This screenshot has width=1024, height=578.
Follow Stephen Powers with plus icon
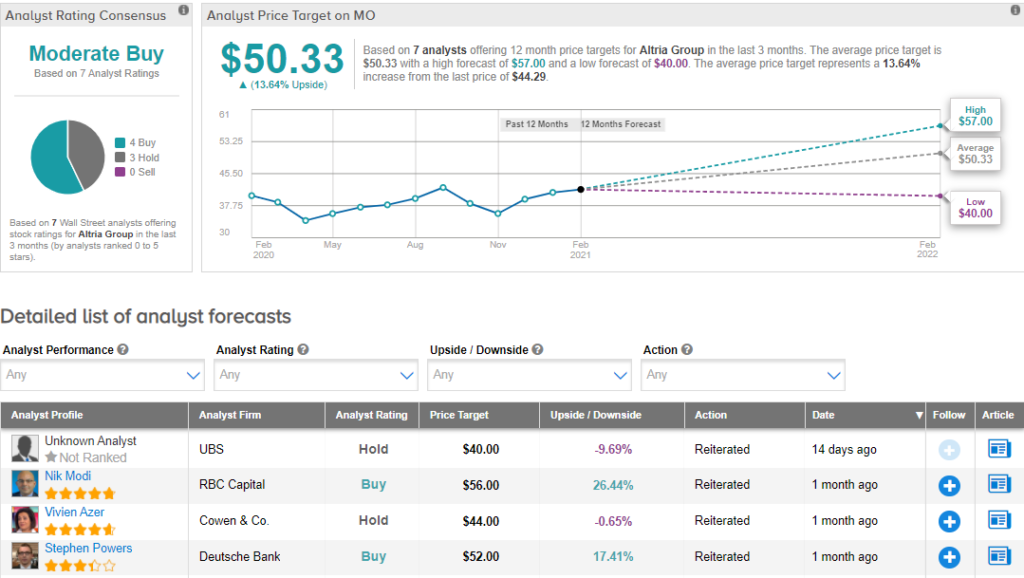(x=949, y=557)
